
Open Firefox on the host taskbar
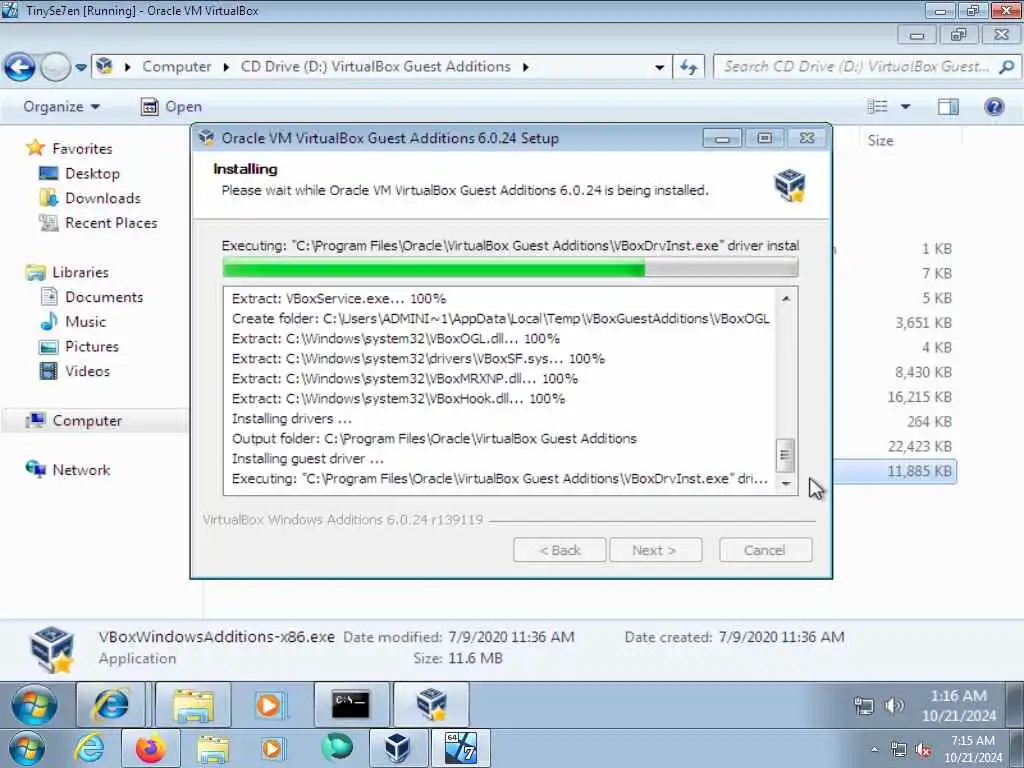pyautogui.click(x=150, y=749)
